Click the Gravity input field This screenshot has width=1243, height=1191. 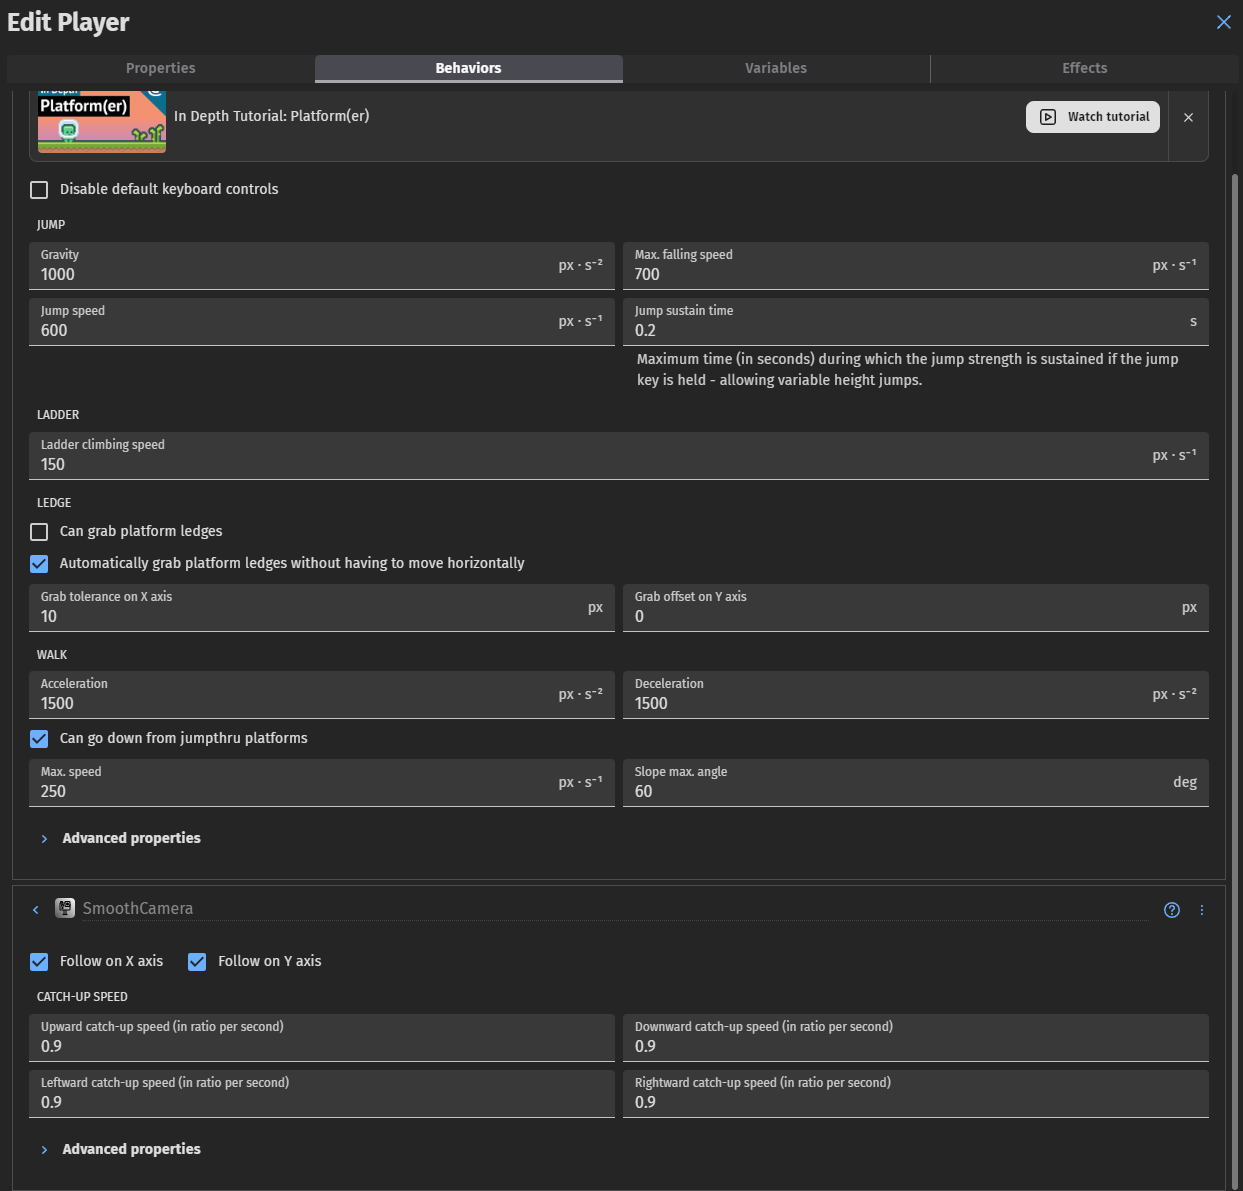click(300, 275)
